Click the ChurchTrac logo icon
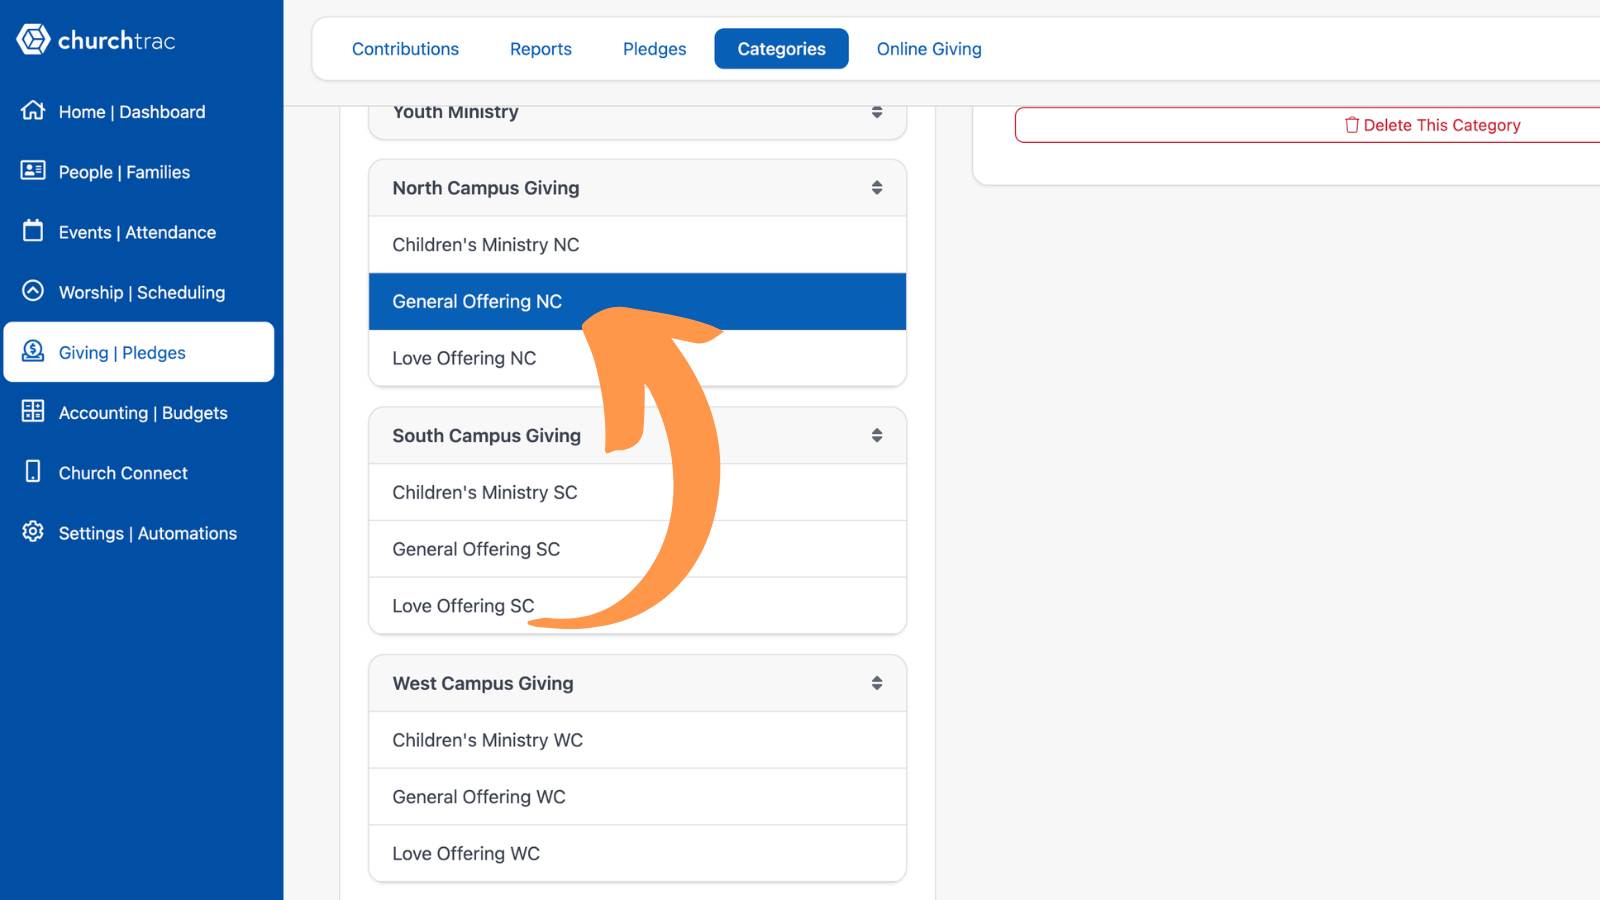Viewport: 1600px width, 900px height. pyautogui.click(x=33, y=40)
